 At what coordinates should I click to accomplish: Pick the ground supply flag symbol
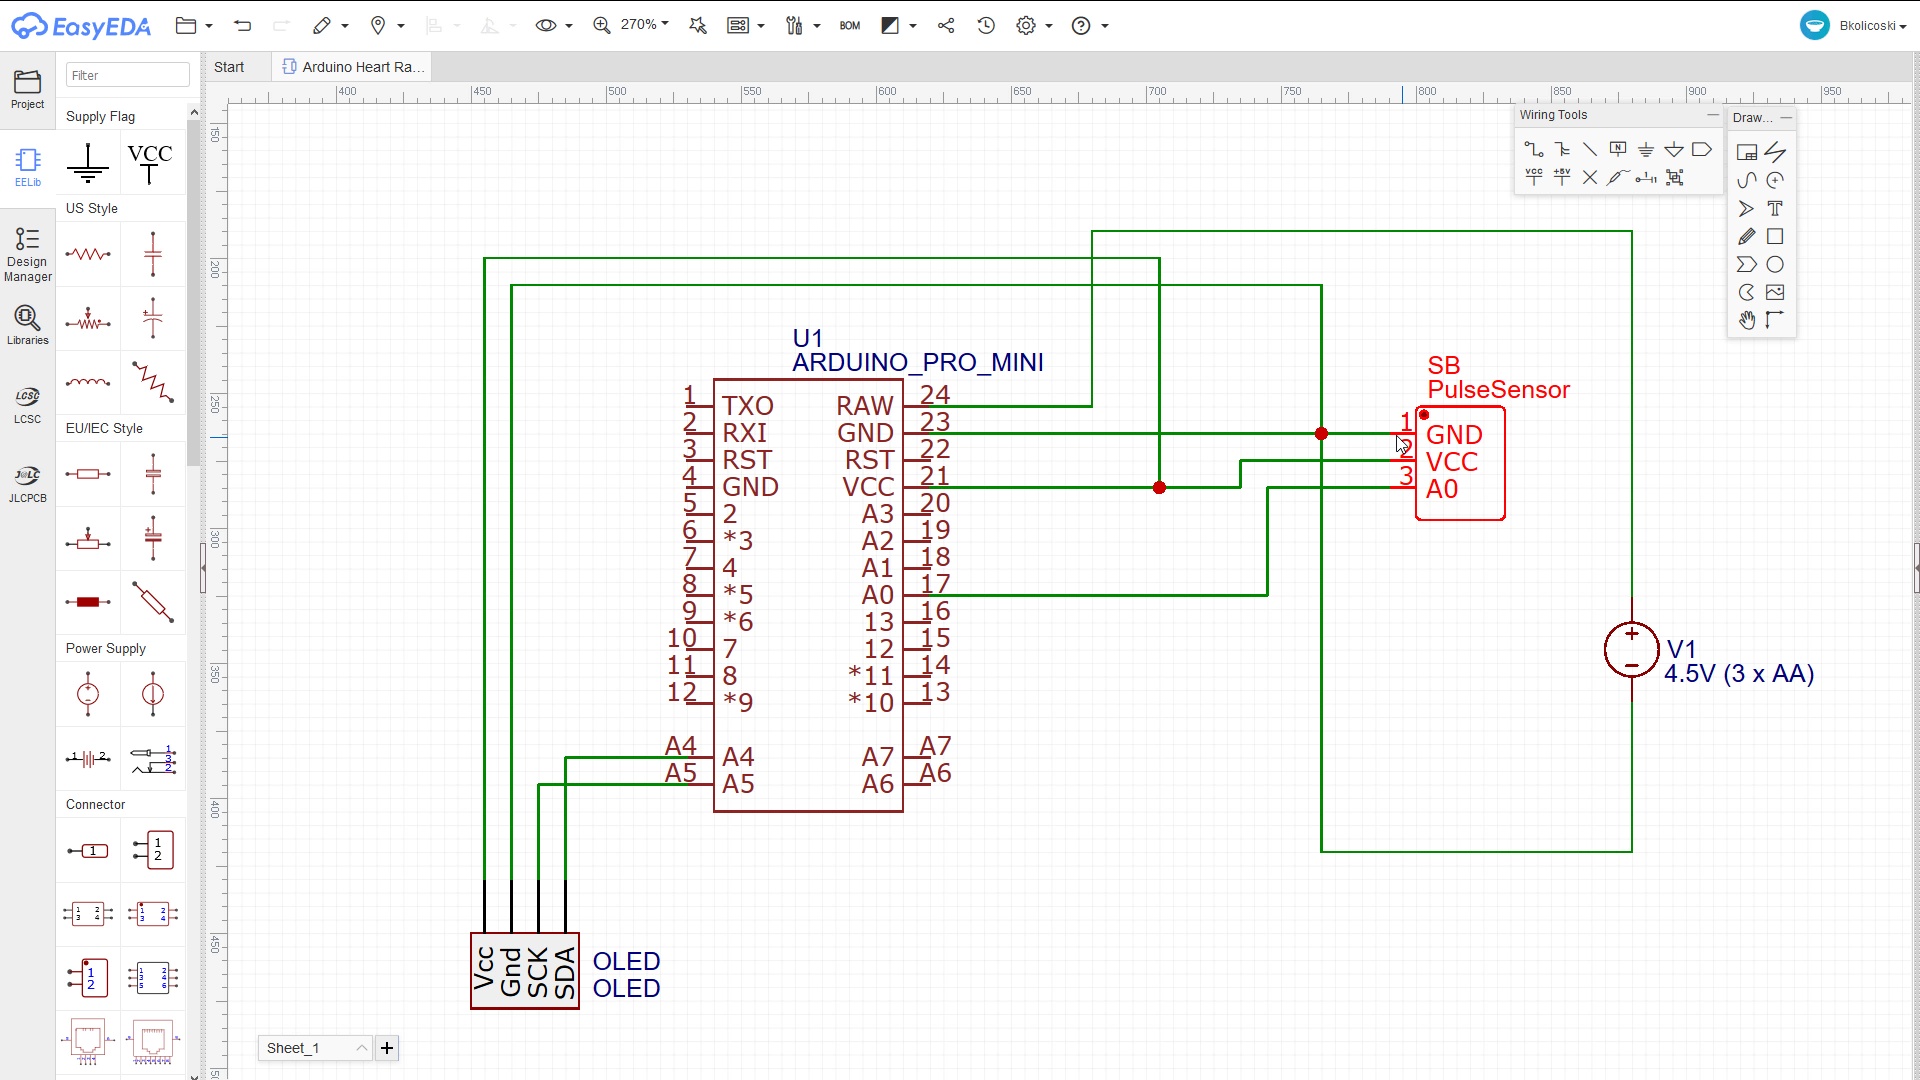88,163
